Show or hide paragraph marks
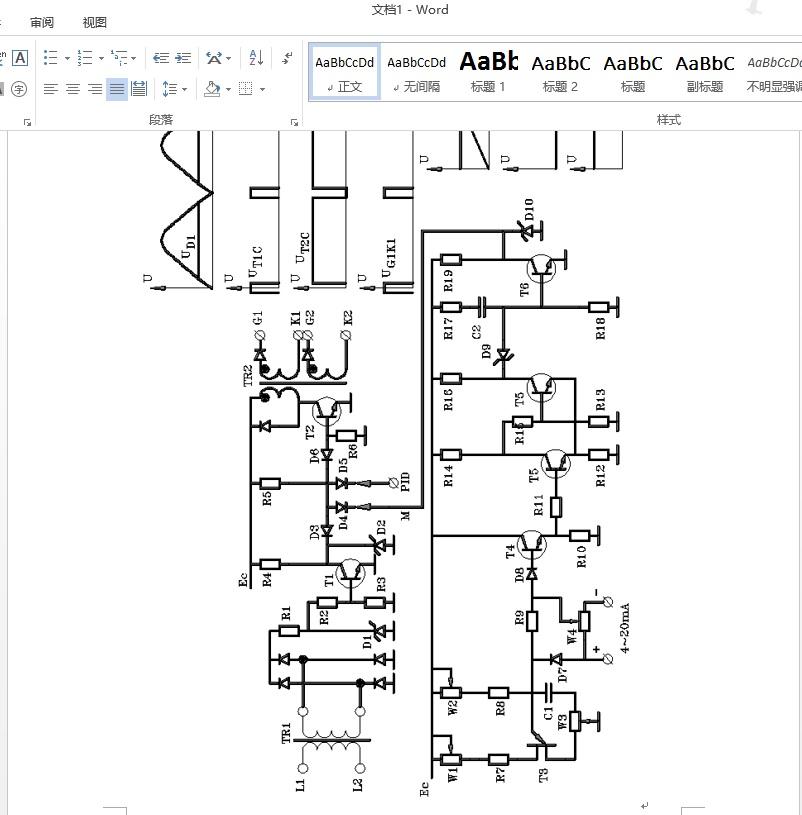 click(x=287, y=58)
